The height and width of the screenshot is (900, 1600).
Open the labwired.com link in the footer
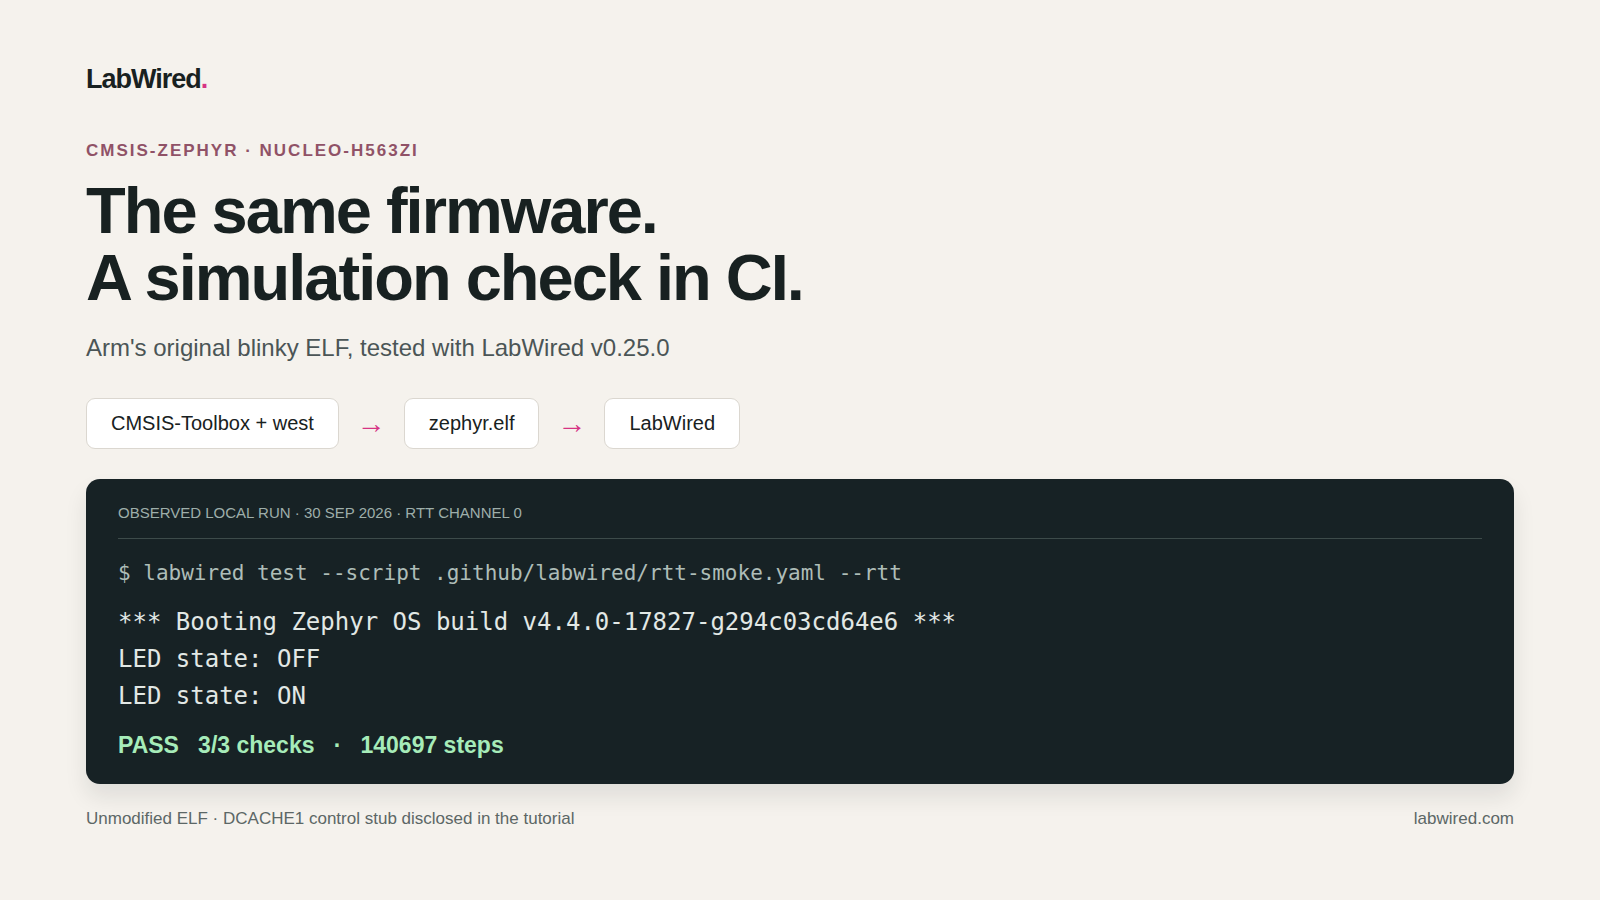(x=1463, y=818)
